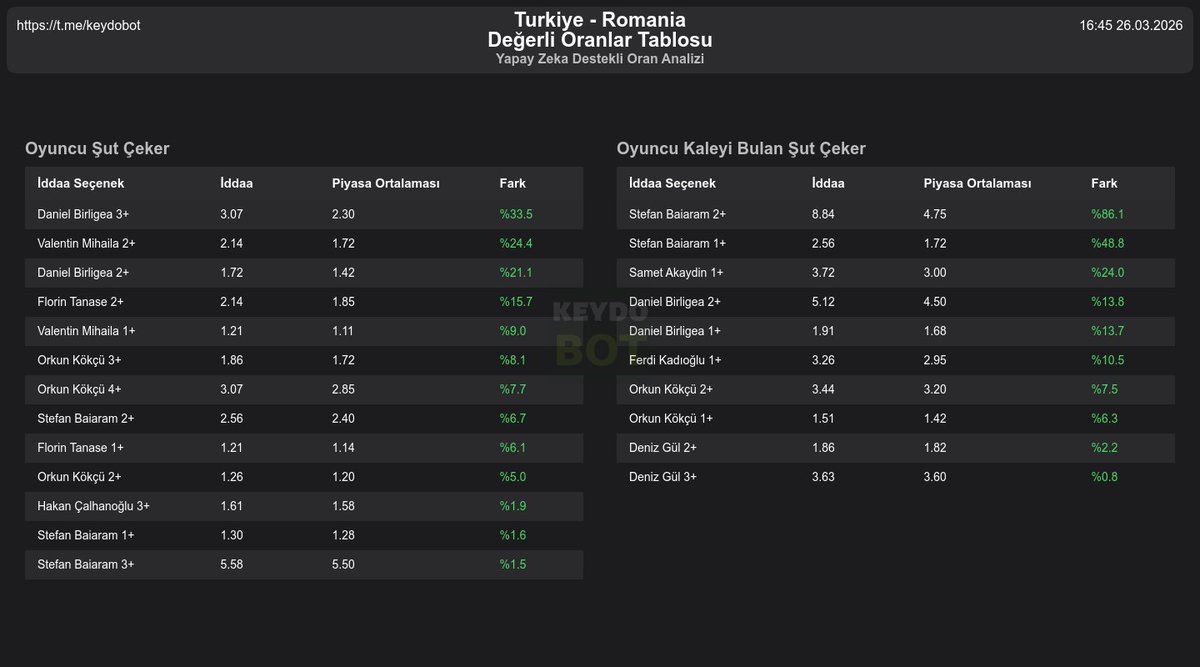Click the %10.5 Fark value
Image resolution: width=1200 pixels, height=667 pixels.
(x=1108, y=360)
